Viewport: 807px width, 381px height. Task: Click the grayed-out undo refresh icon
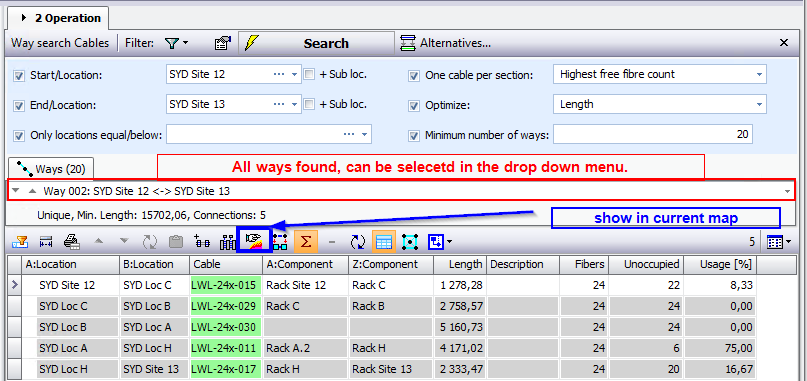[x=150, y=241]
